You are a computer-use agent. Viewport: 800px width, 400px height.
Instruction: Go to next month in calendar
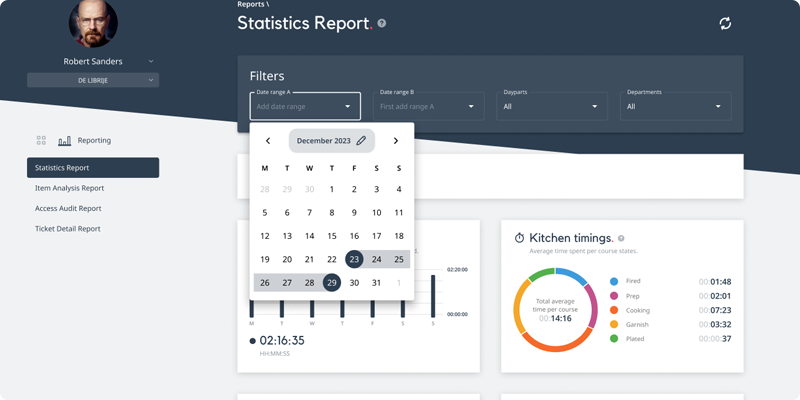pos(395,141)
